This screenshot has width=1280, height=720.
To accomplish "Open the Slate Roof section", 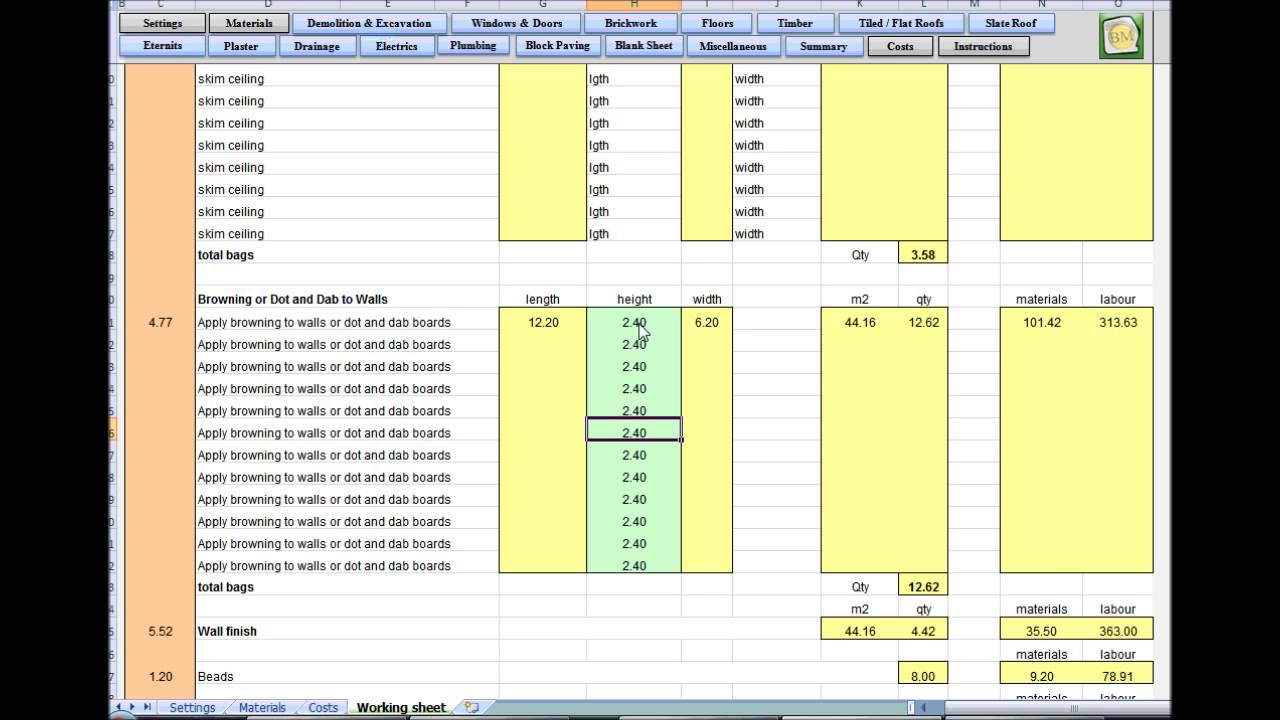I will (1011, 23).
